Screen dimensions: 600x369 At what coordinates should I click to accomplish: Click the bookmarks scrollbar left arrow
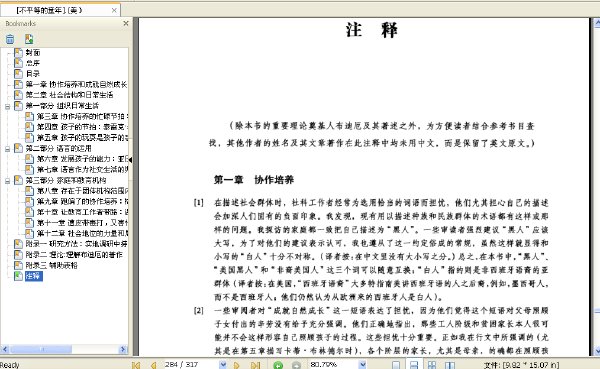pos(5,349)
